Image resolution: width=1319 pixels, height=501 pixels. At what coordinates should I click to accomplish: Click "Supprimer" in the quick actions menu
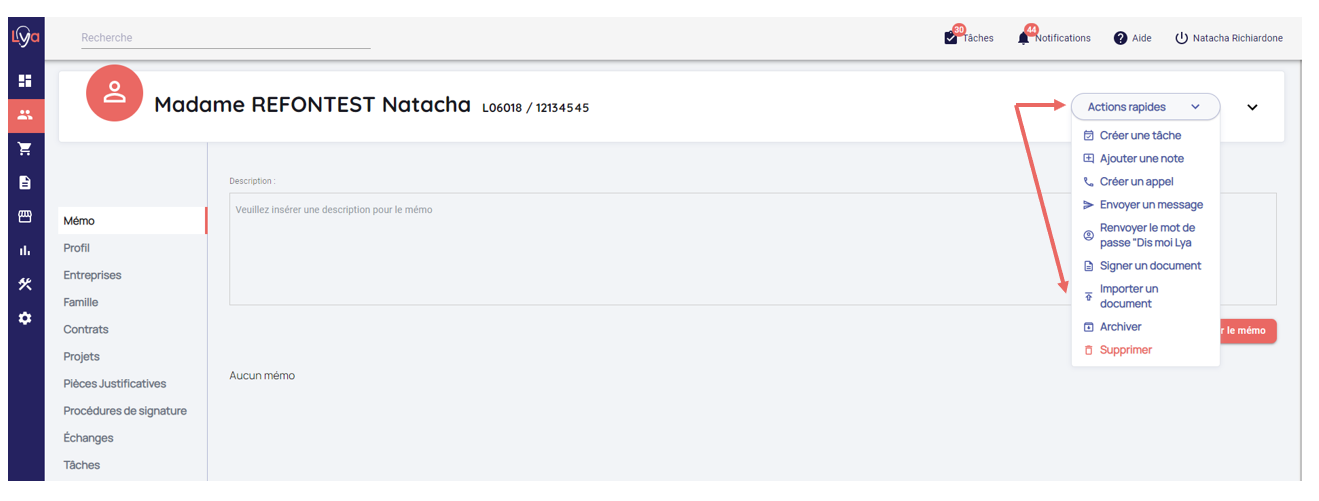(x=1126, y=350)
